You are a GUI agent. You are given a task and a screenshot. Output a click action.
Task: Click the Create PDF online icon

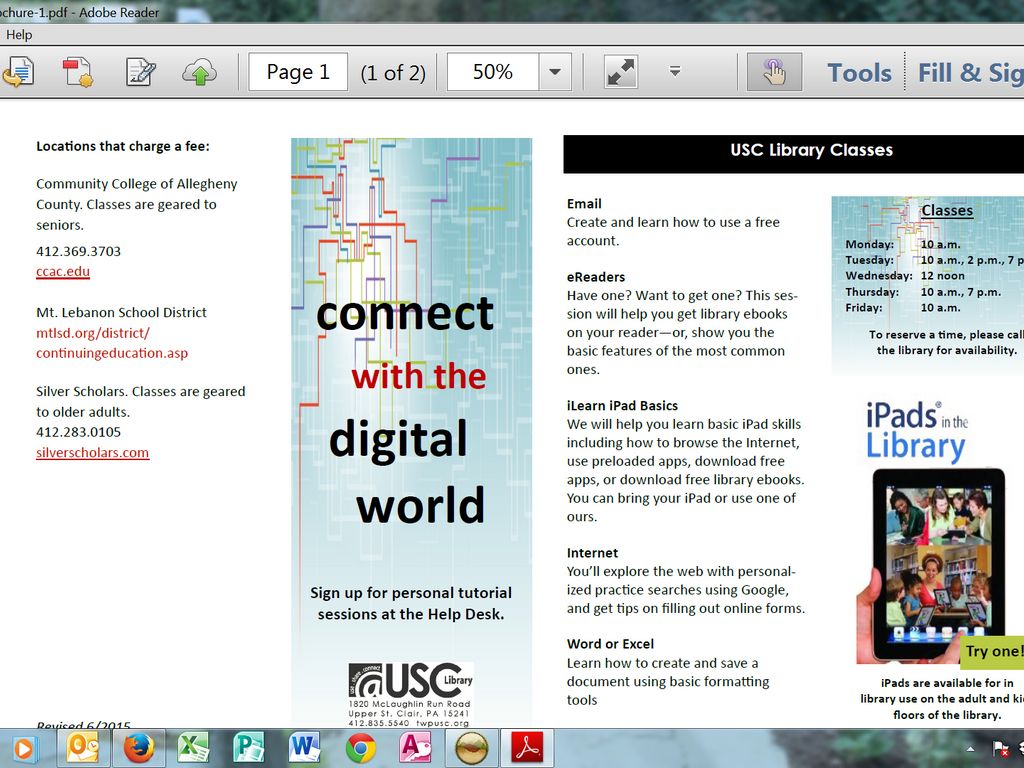78,72
